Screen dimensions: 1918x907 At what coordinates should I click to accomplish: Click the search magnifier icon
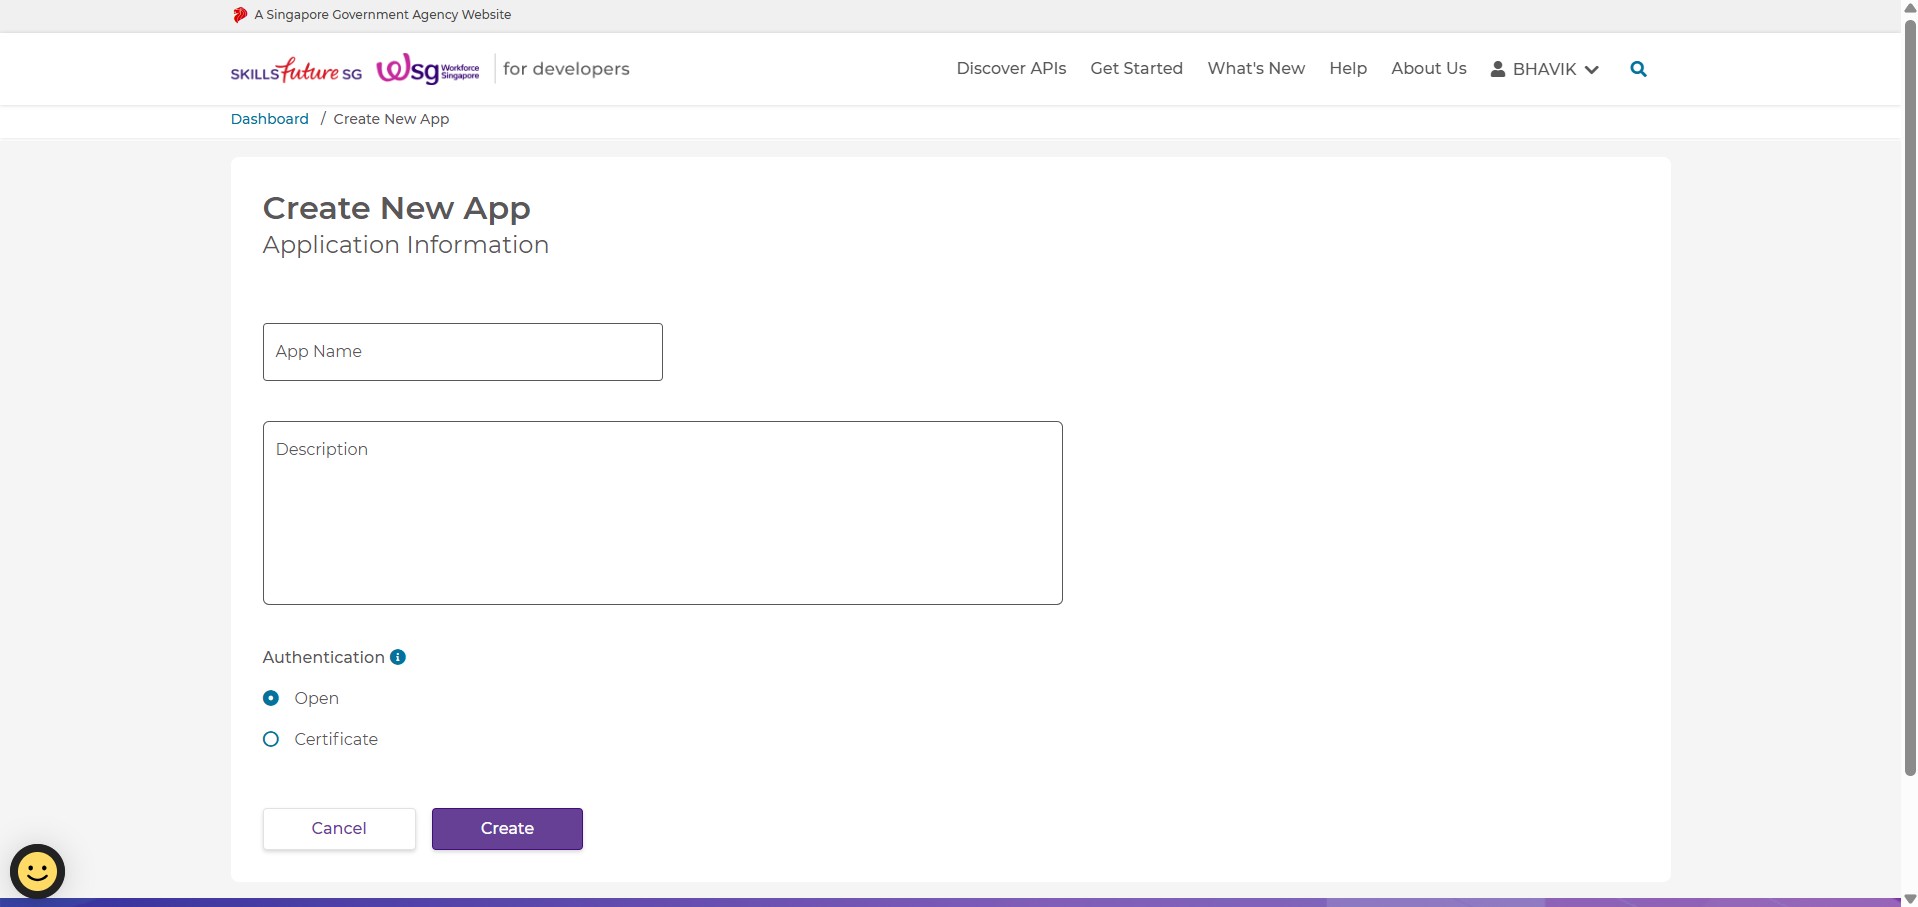[x=1638, y=69]
